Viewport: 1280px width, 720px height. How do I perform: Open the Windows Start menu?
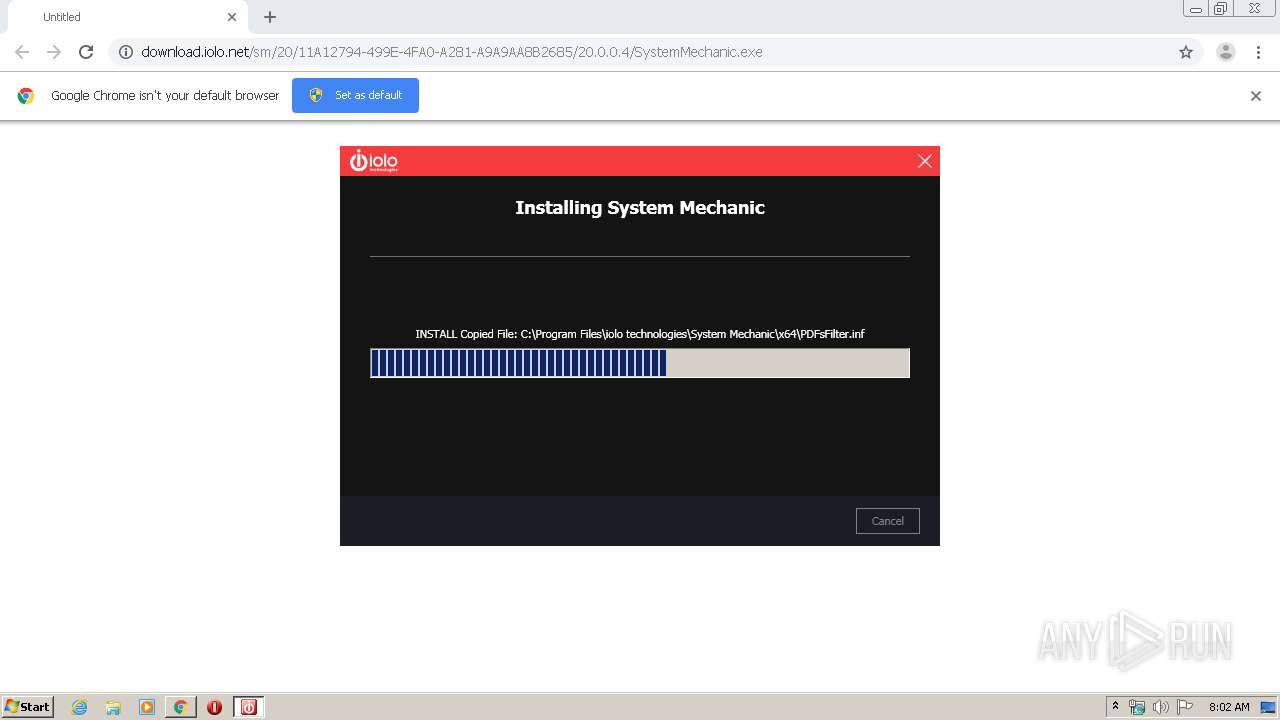tap(28, 706)
